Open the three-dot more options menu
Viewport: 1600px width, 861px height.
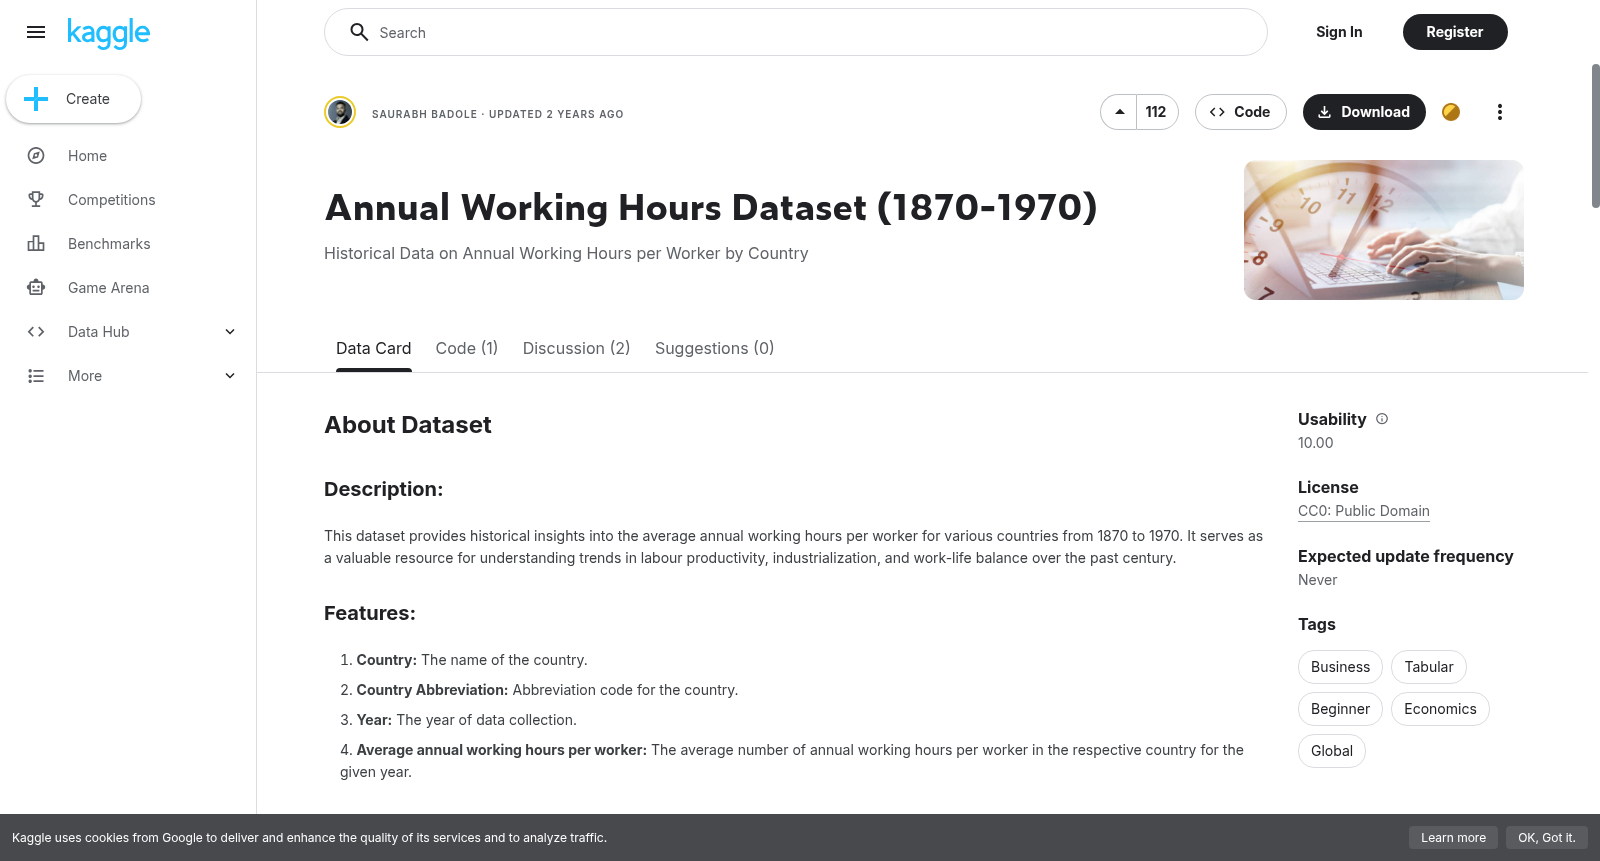click(1499, 112)
